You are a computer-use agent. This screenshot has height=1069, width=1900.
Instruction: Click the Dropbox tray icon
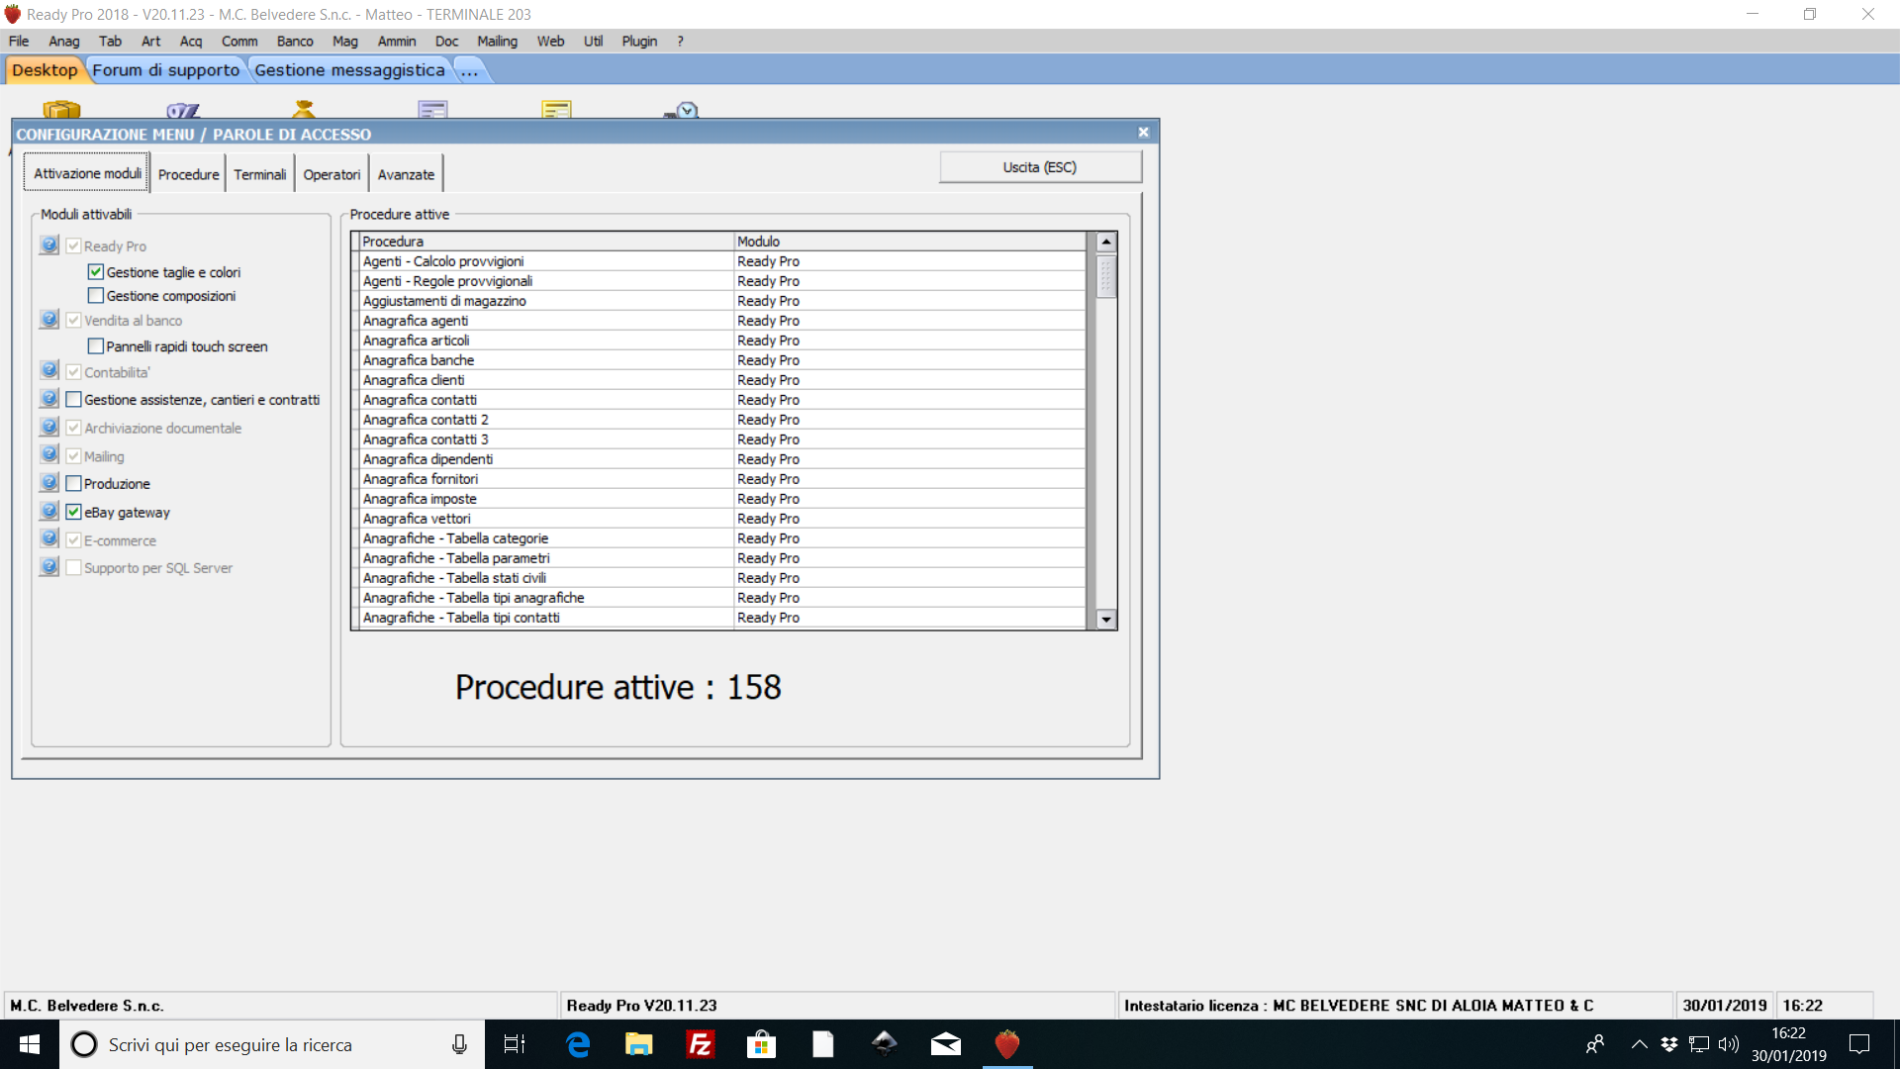(1669, 1044)
